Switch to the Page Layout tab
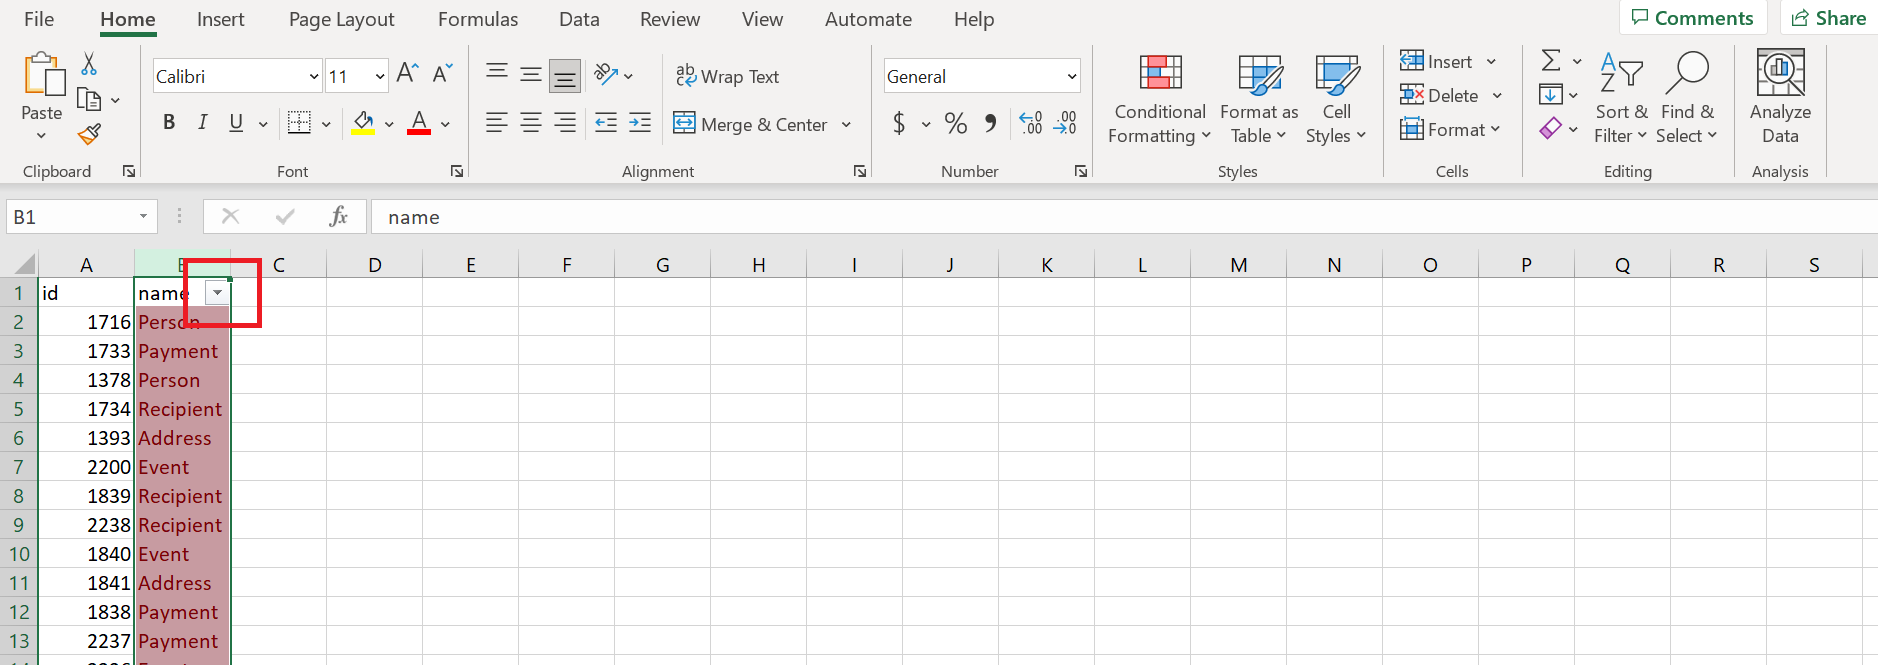The width and height of the screenshot is (1878, 665). click(341, 19)
